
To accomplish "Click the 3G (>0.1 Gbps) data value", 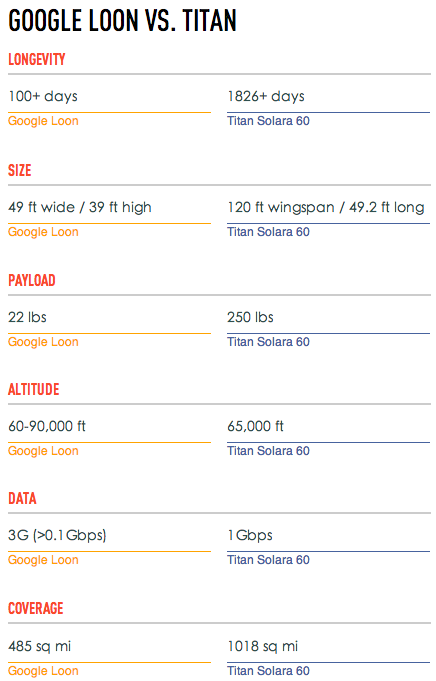I will coord(57,535).
